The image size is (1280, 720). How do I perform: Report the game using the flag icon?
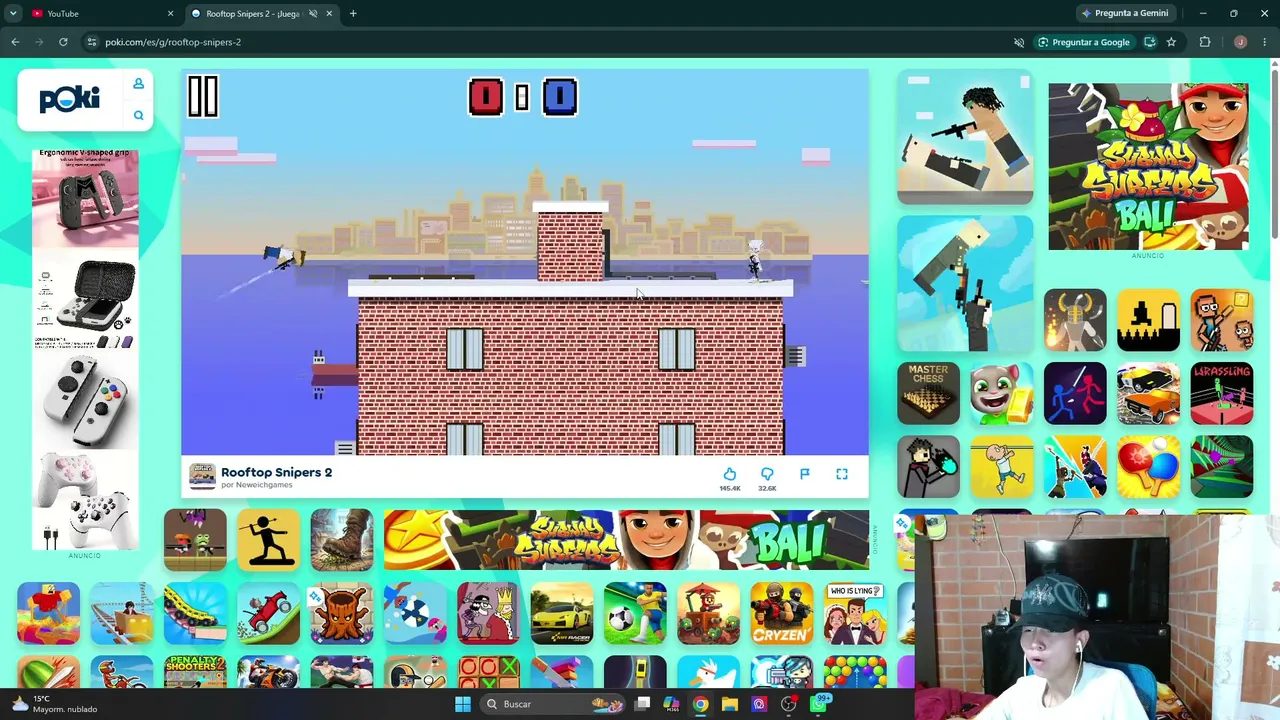pos(805,474)
